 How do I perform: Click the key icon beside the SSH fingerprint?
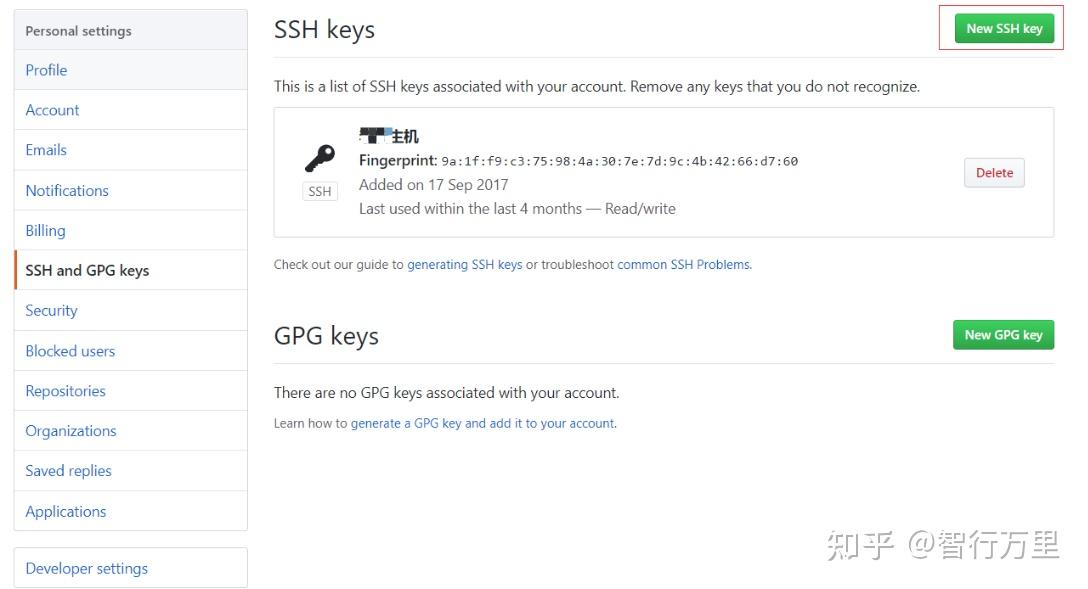320,158
